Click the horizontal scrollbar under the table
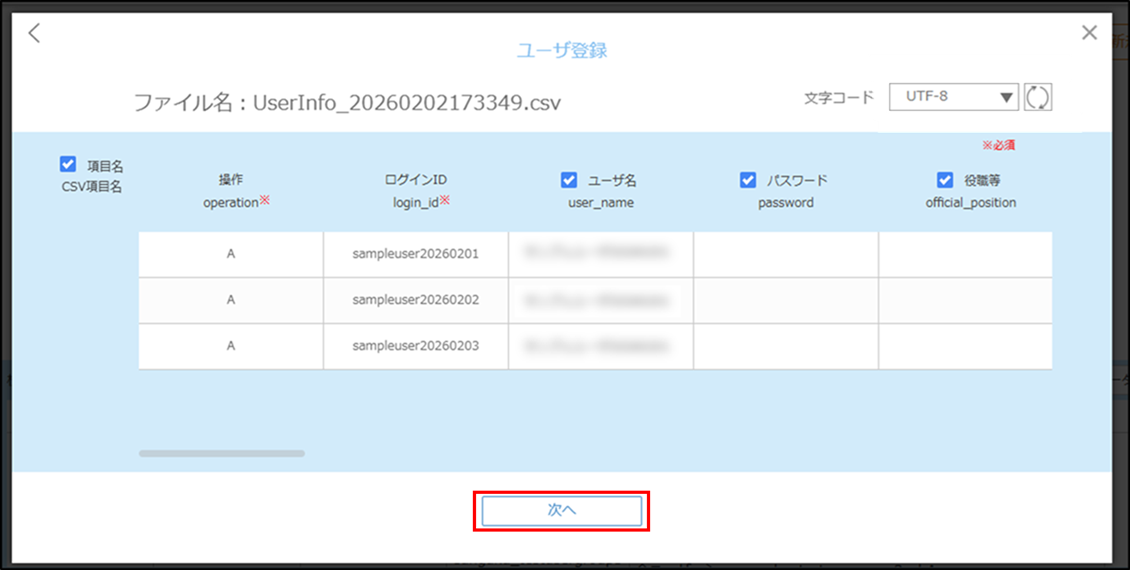 (222, 453)
